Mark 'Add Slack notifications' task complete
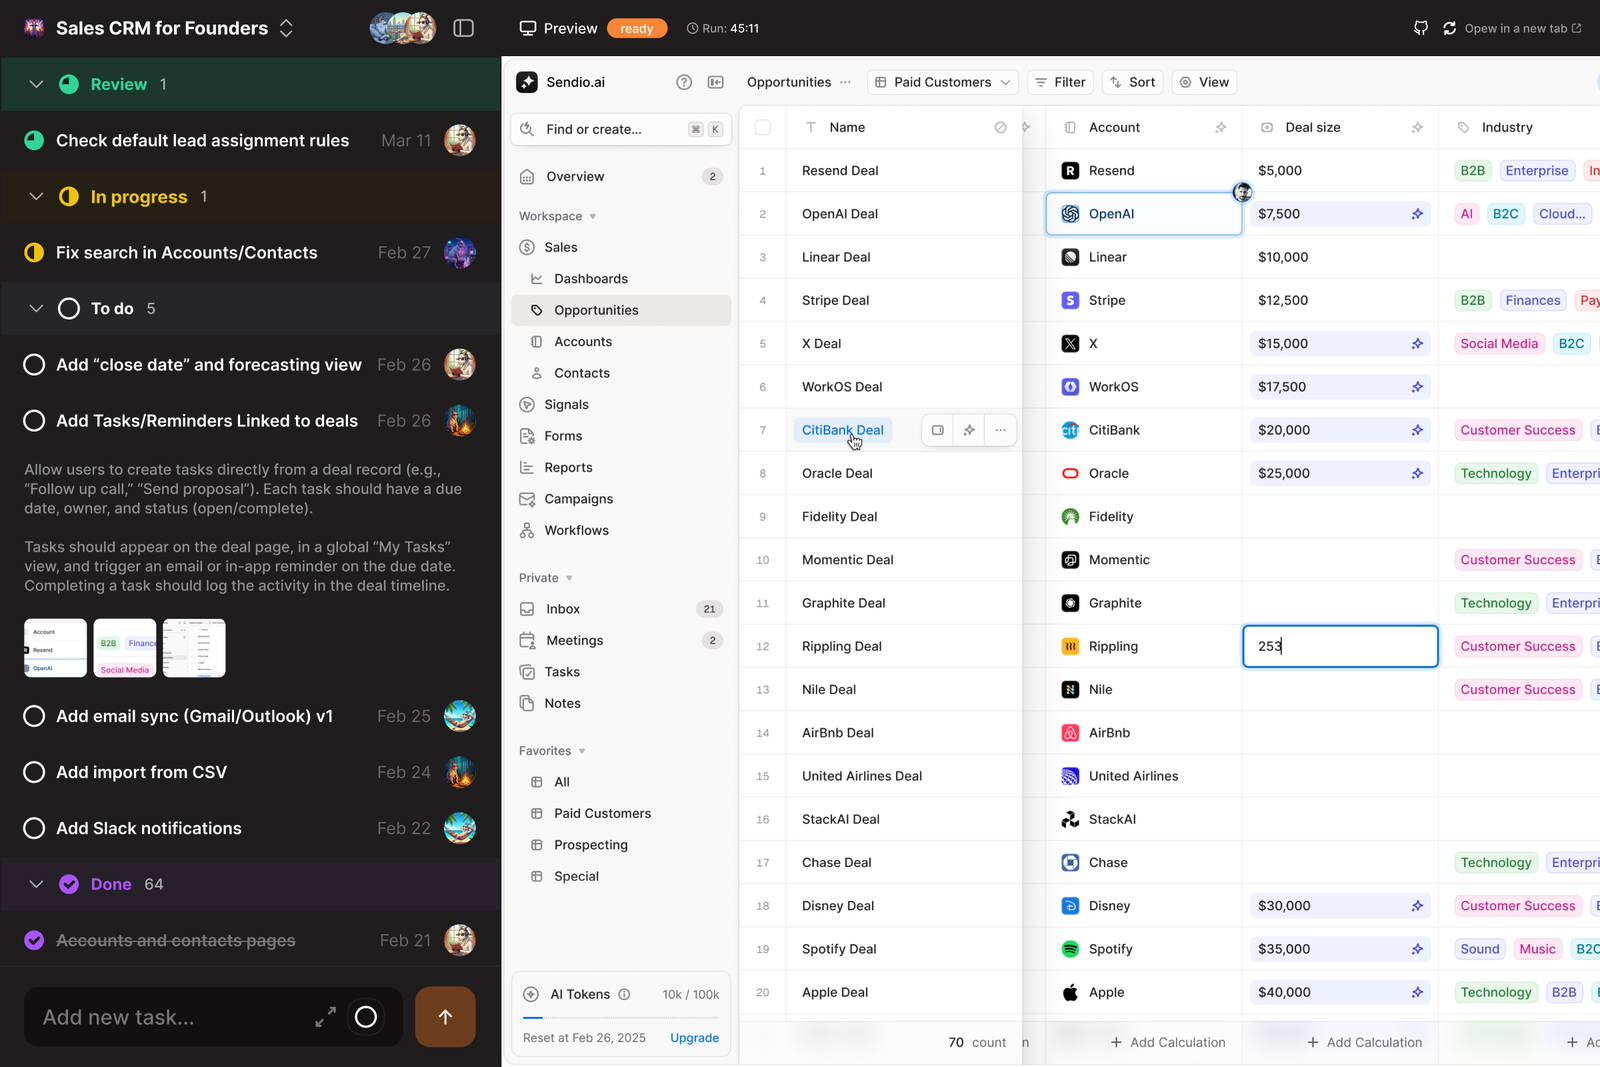Image resolution: width=1600 pixels, height=1067 pixels. point(34,828)
